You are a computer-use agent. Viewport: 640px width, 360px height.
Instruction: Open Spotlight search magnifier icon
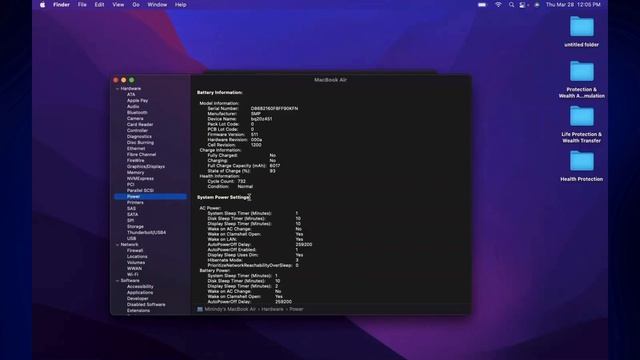tap(511, 5)
